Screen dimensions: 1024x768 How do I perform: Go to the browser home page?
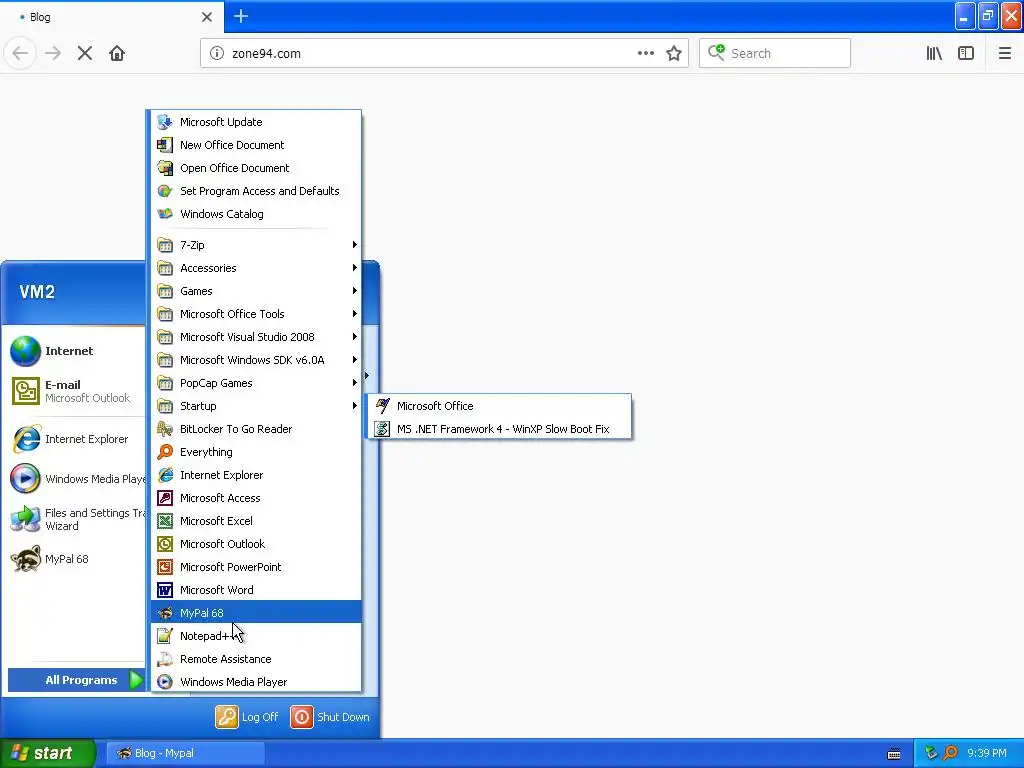click(117, 54)
